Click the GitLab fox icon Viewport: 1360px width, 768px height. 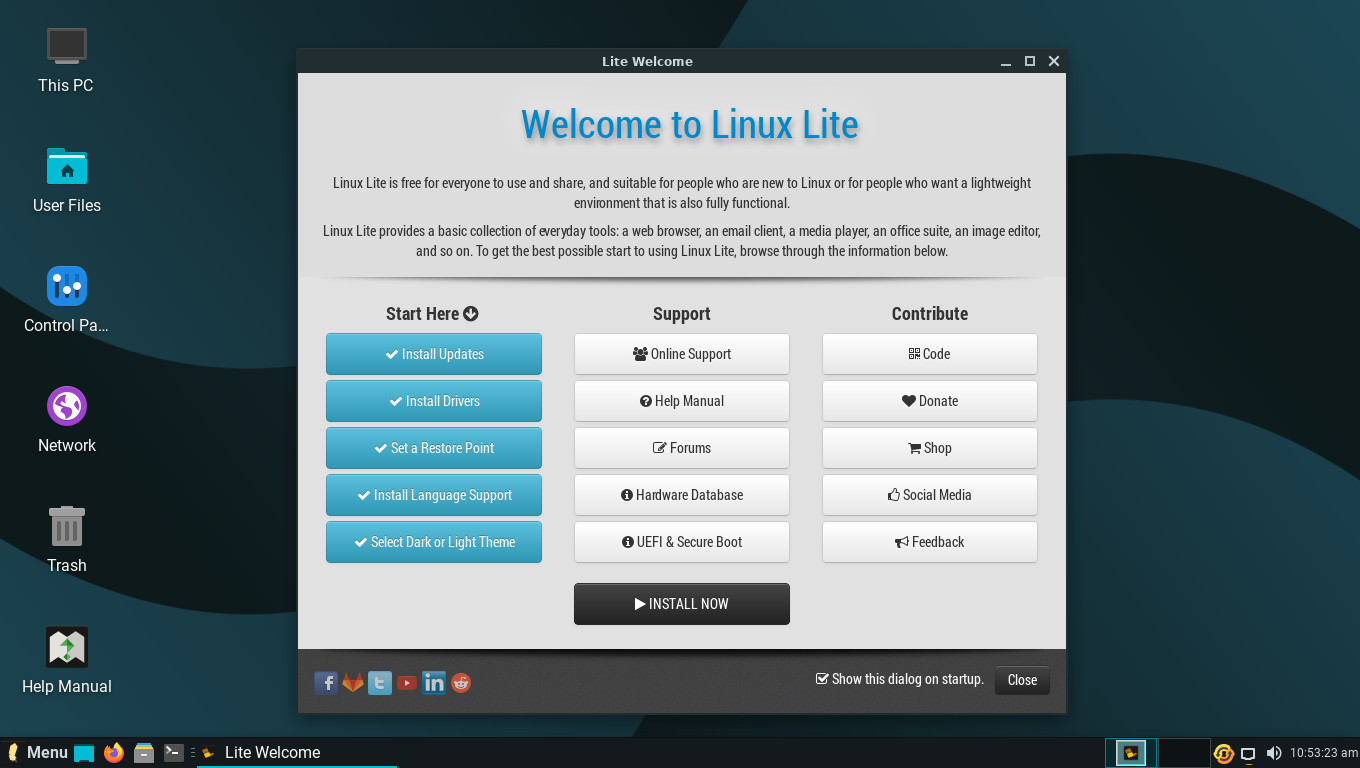coord(353,683)
